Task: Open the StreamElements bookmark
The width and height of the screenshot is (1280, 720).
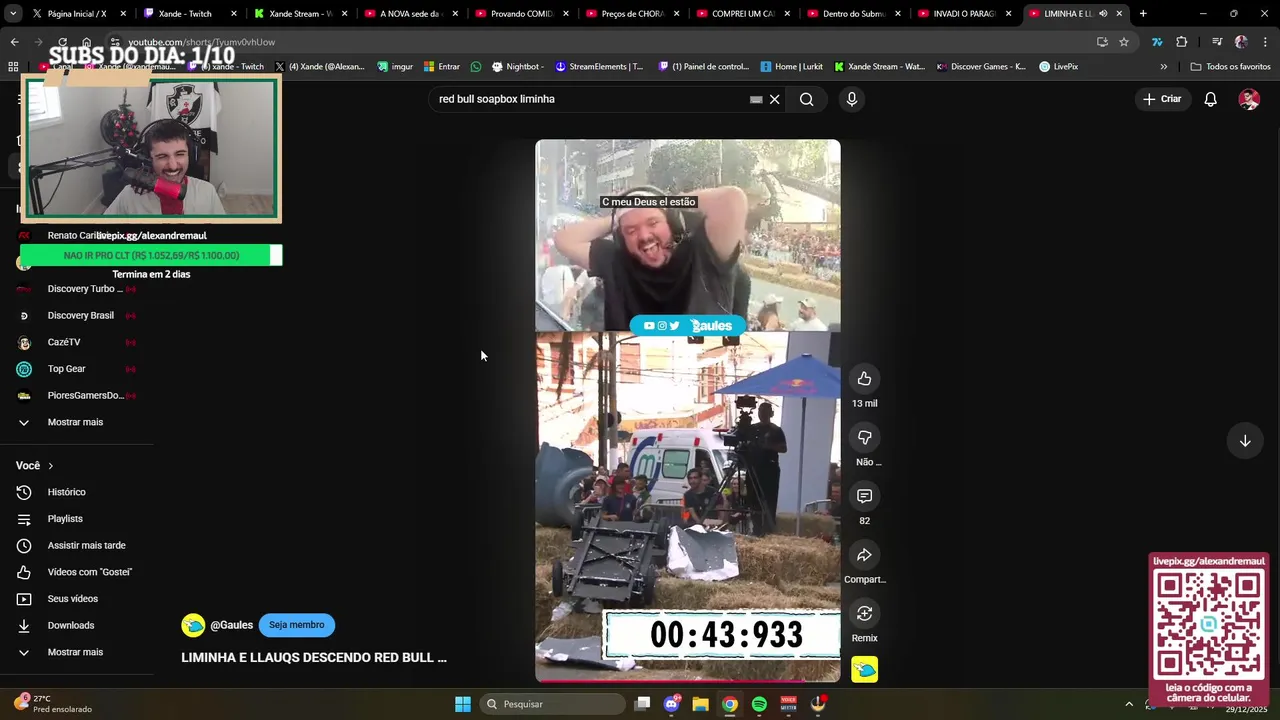Action: coord(599,67)
